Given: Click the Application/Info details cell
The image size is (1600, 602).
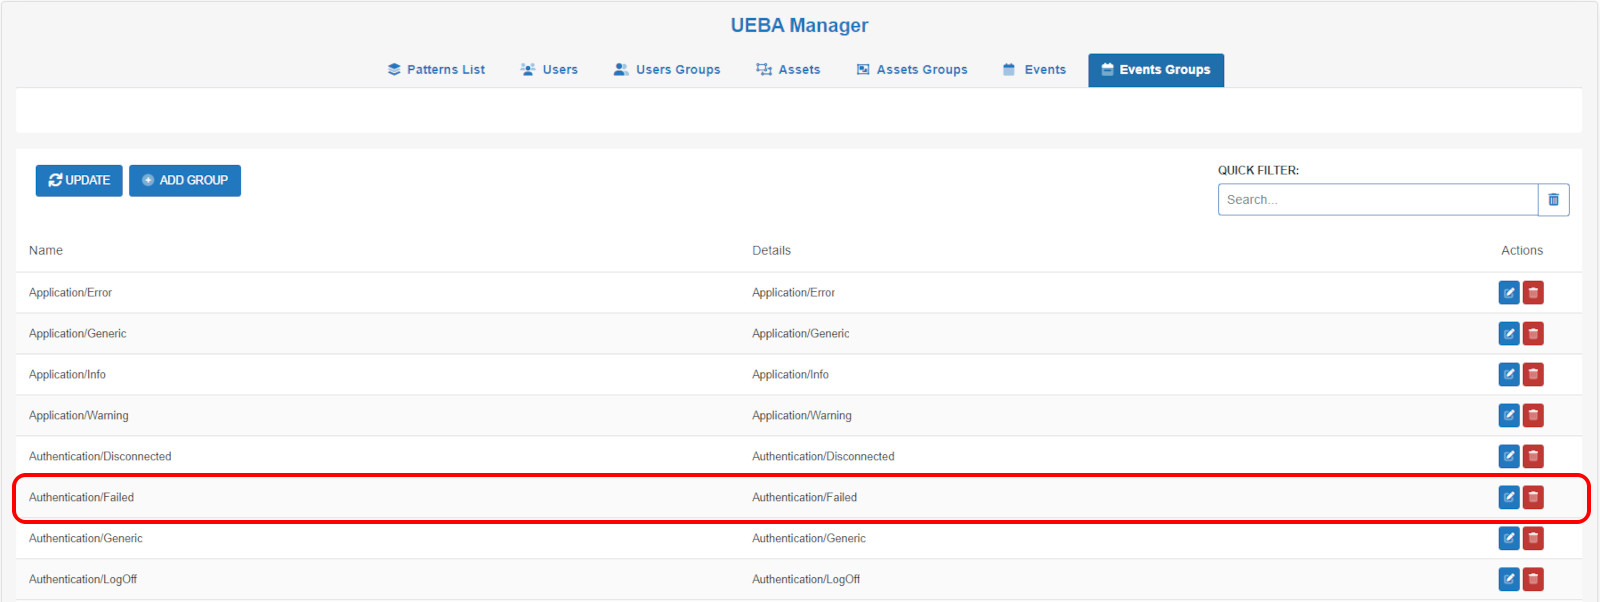Looking at the screenshot, I should (x=790, y=375).
